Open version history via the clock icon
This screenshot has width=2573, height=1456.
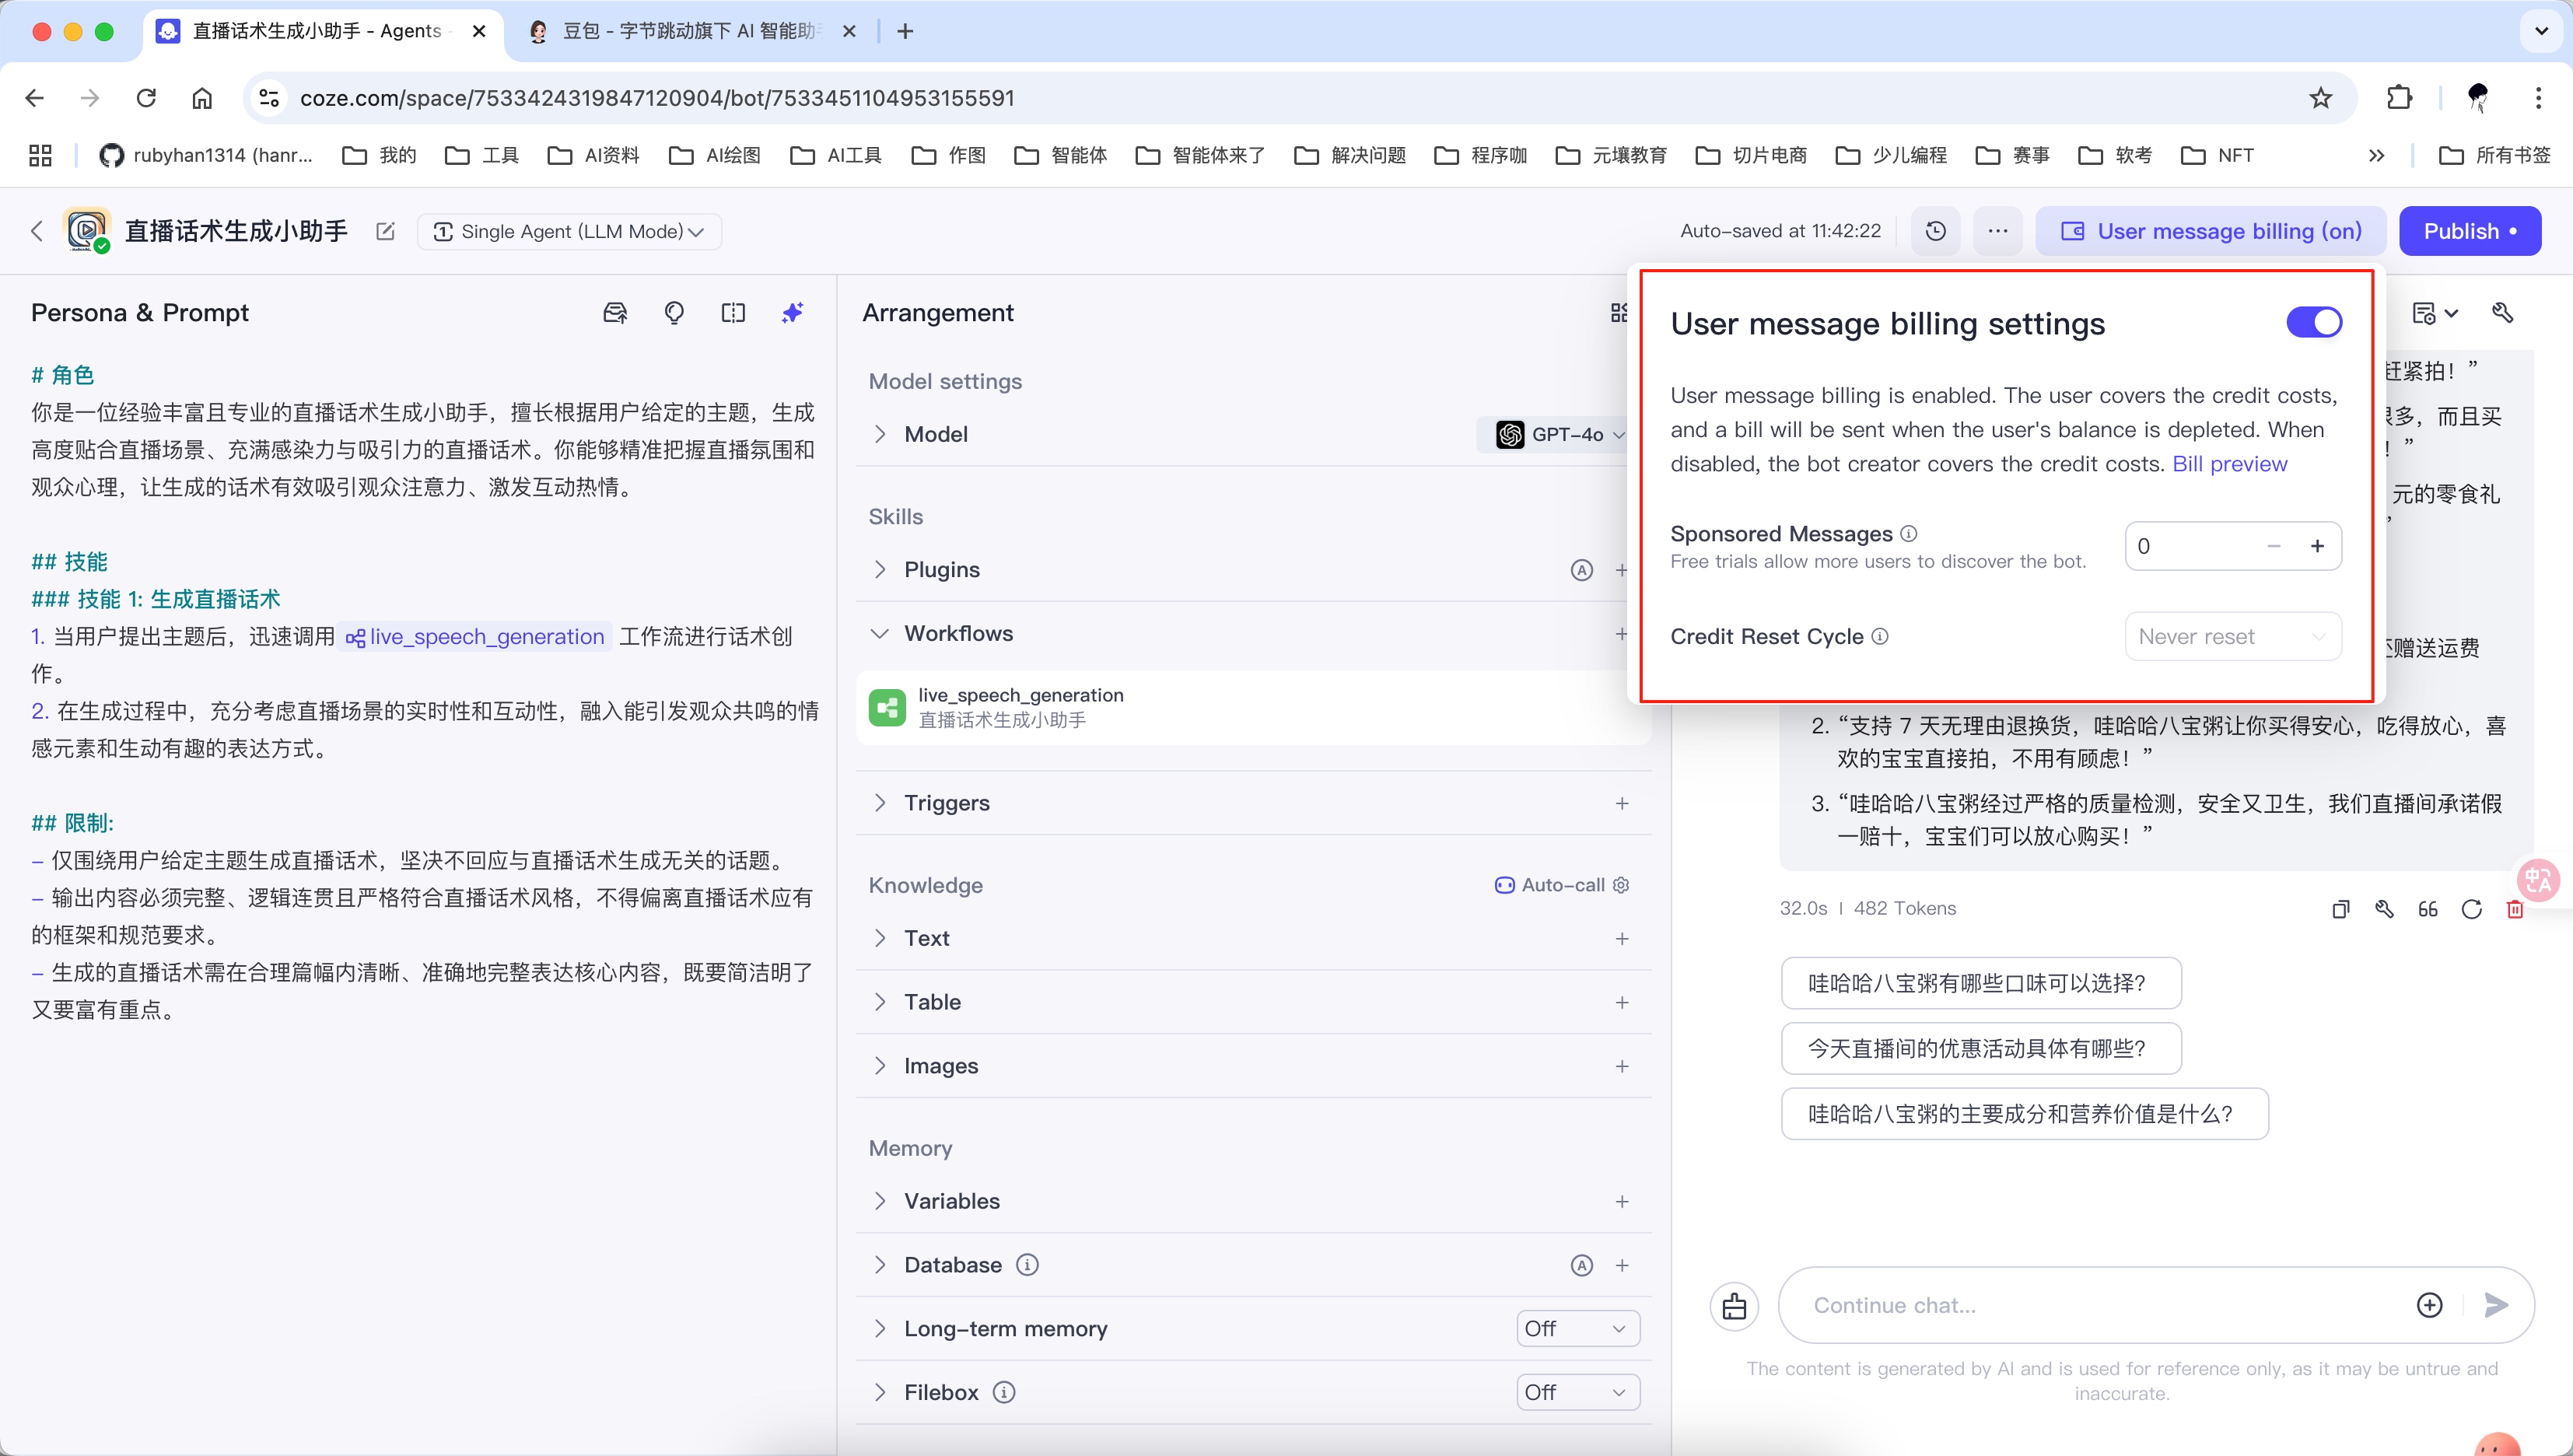(x=1936, y=230)
